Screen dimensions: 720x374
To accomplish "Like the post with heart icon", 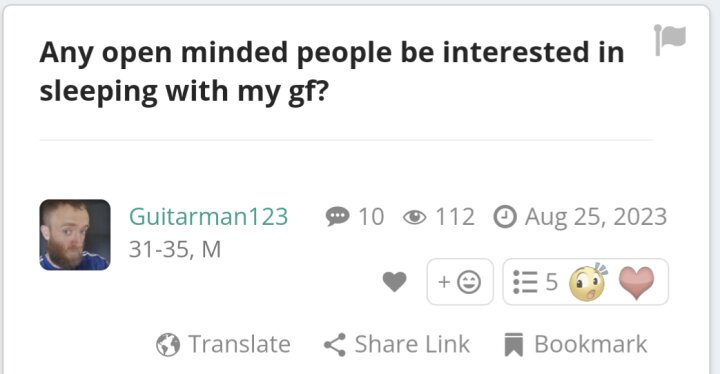I will click(394, 282).
